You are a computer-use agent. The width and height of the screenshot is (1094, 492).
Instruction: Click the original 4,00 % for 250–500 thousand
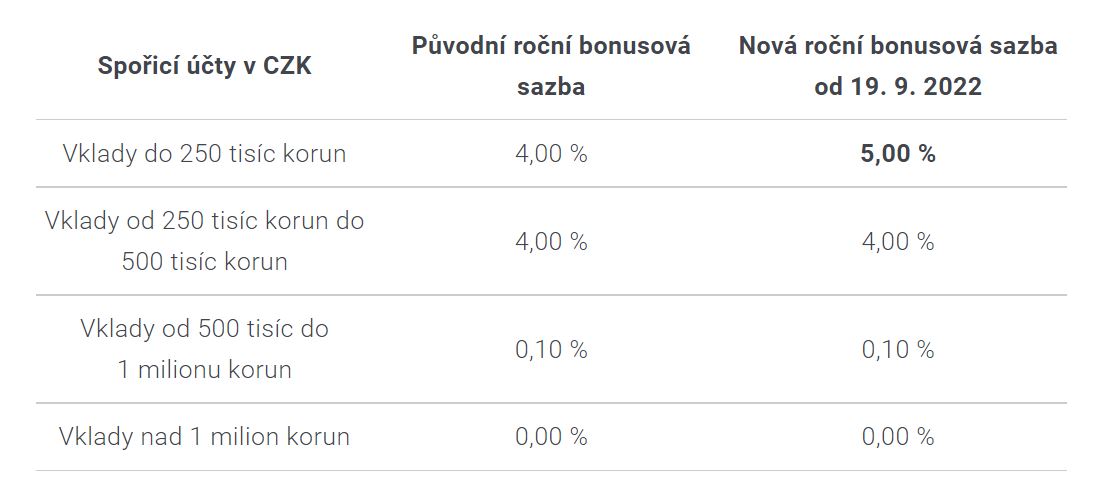(x=551, y=241)
